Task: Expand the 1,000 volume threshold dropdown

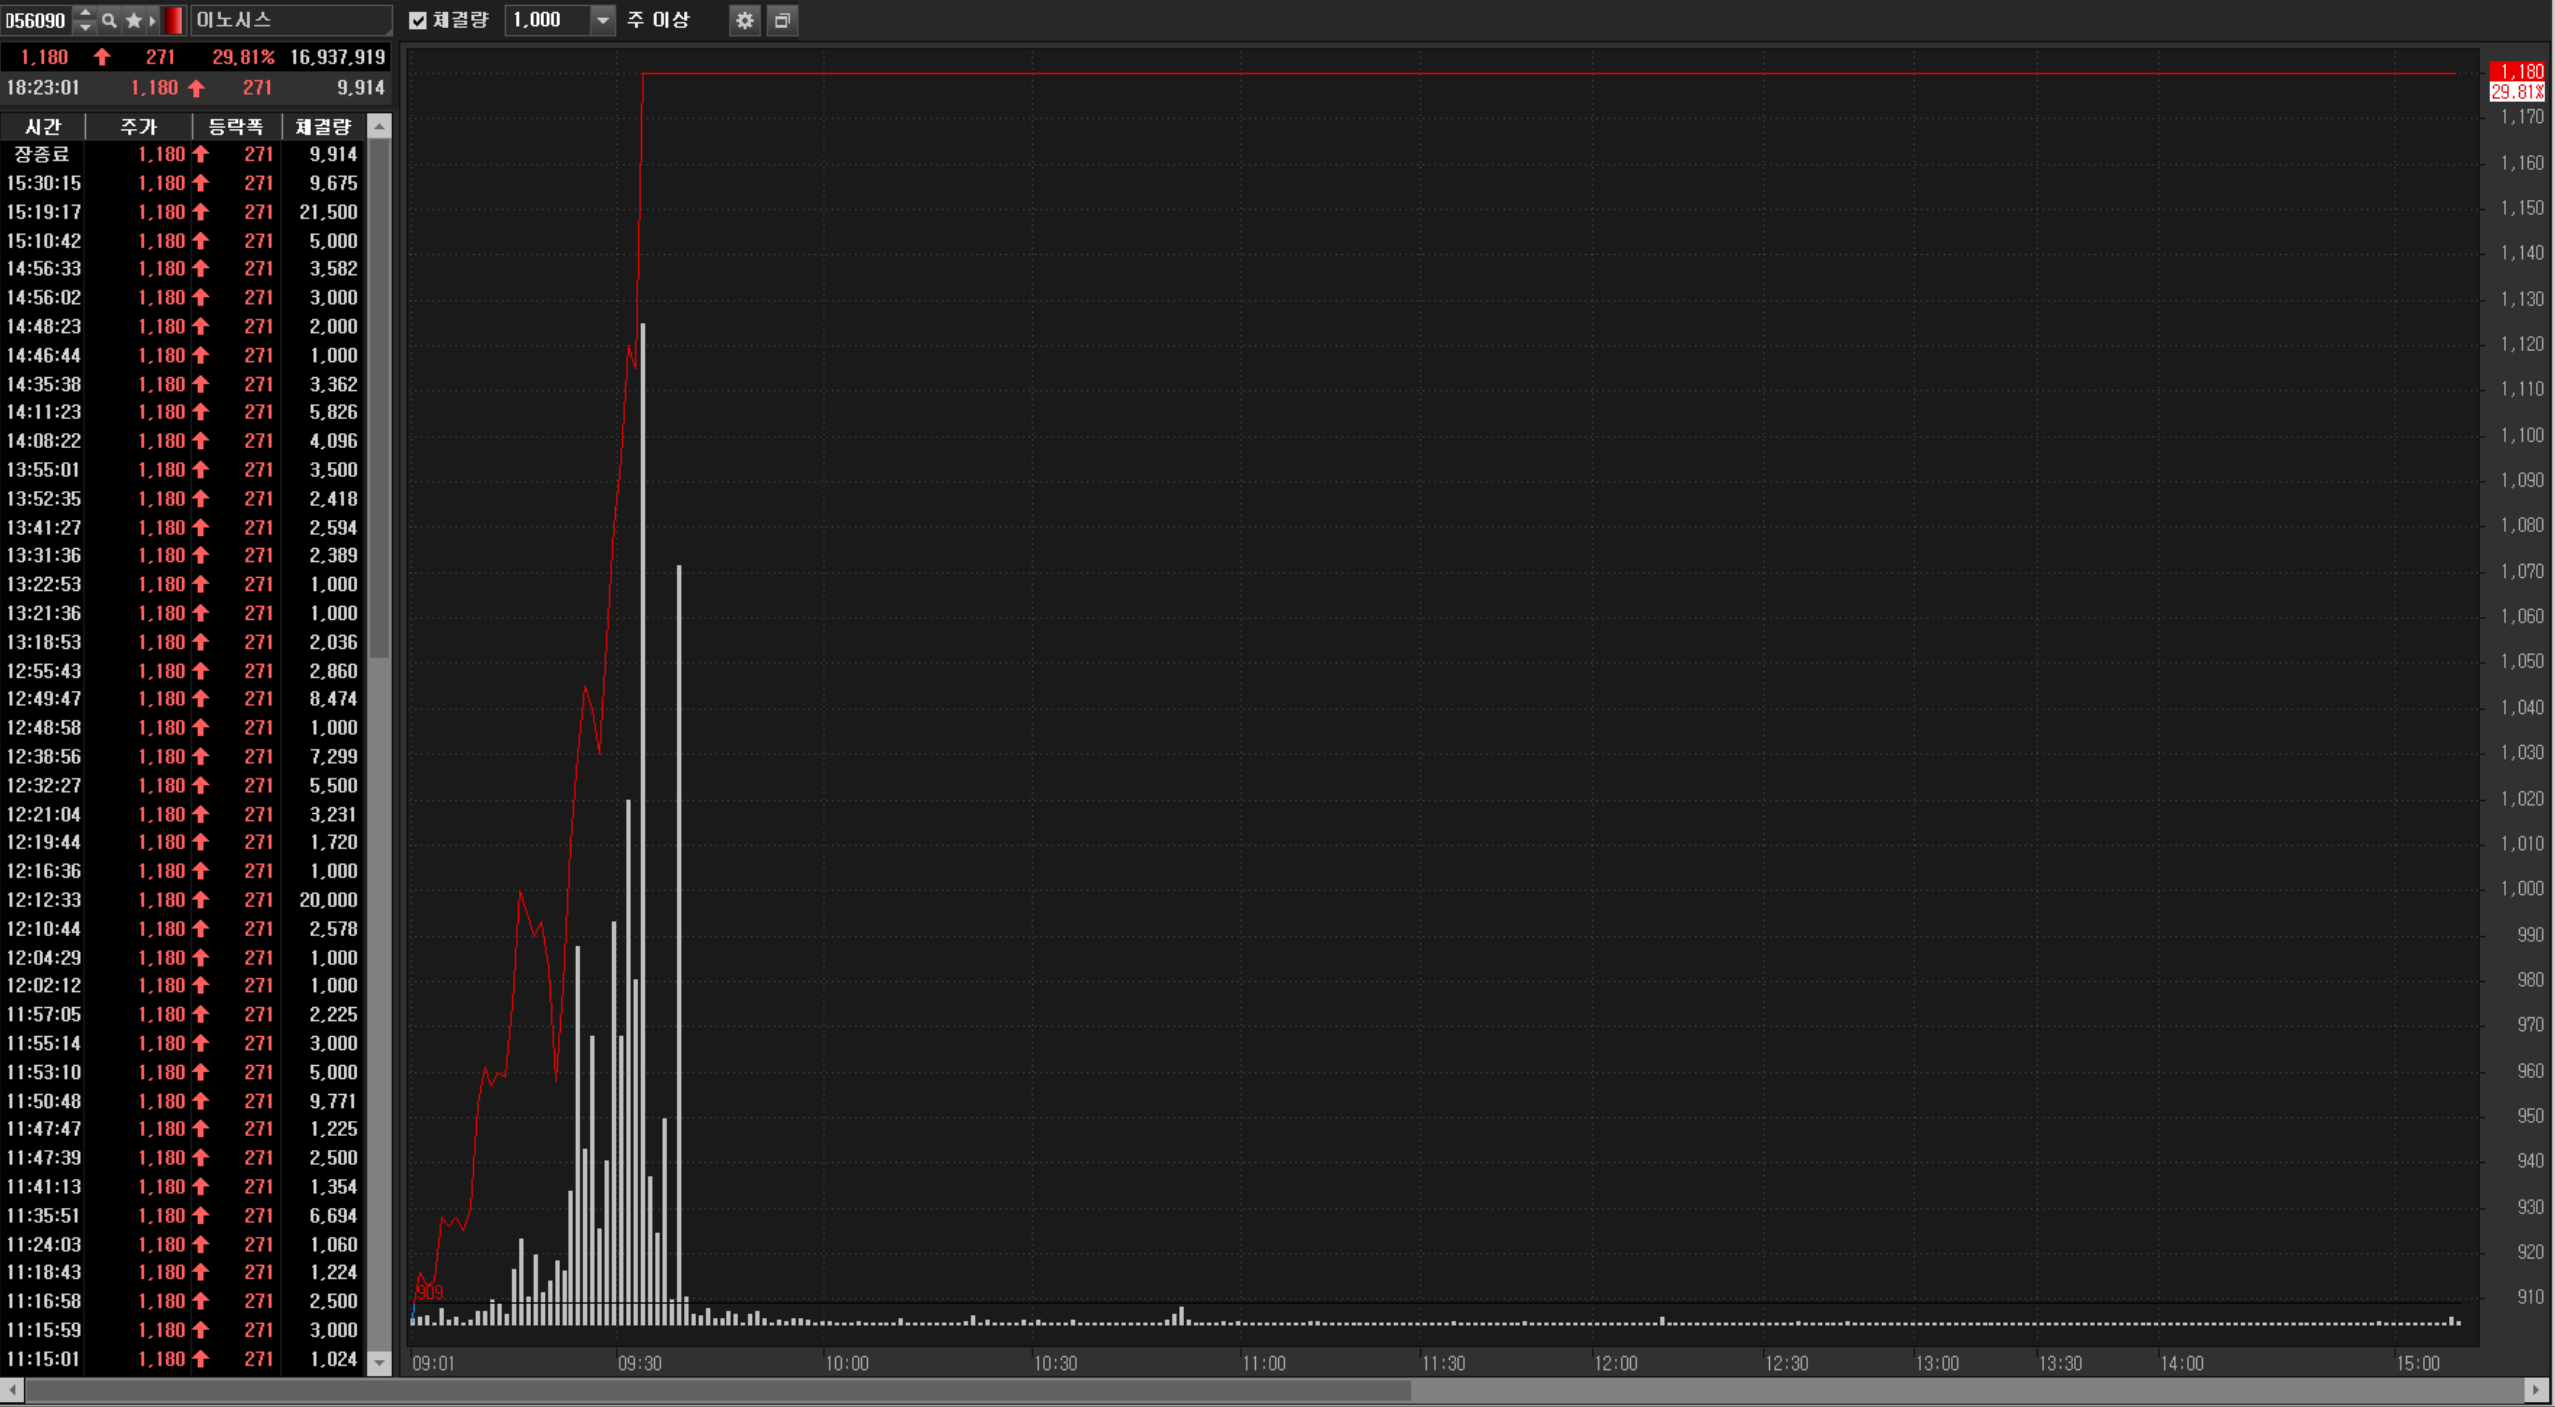Action: coord(602,20)
